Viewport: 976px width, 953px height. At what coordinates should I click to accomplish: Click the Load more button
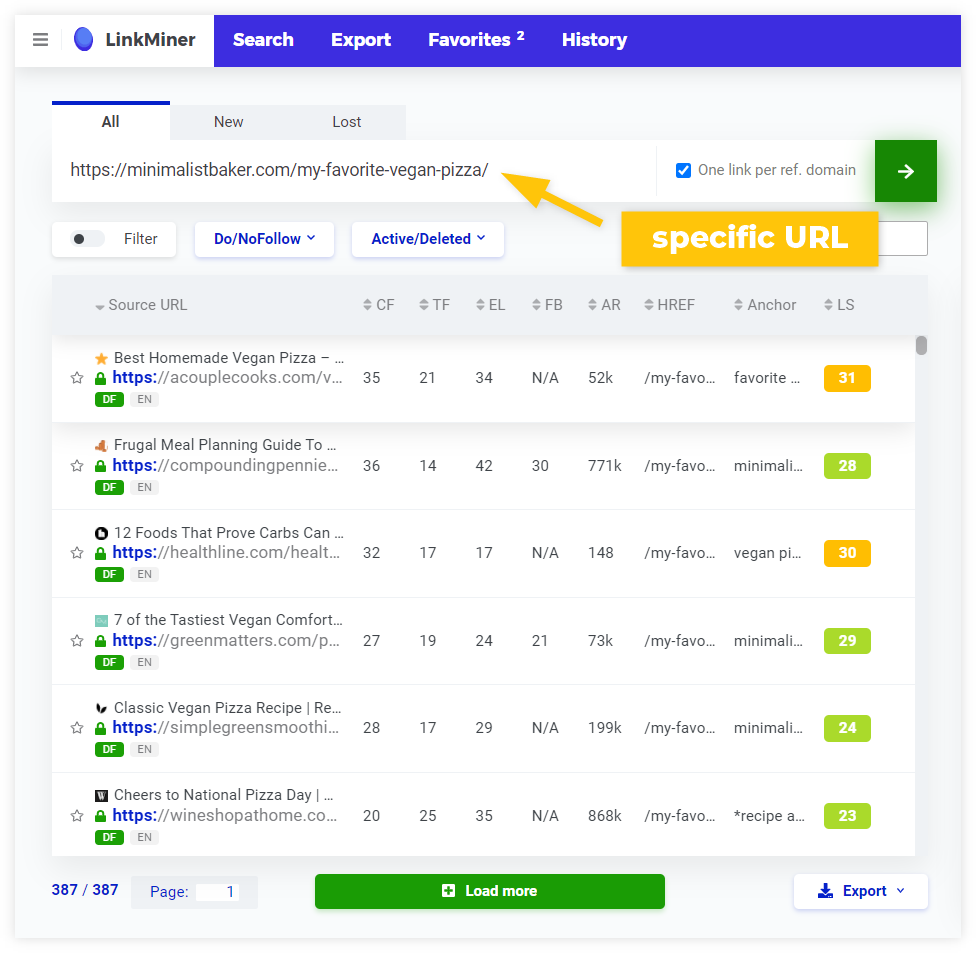490,891
